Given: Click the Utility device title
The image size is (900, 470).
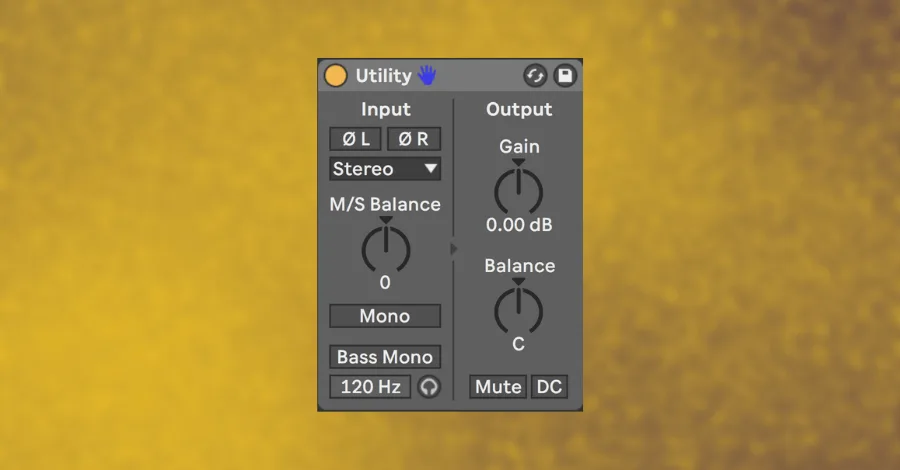Looking at the screenshot, I should (383, 76).
